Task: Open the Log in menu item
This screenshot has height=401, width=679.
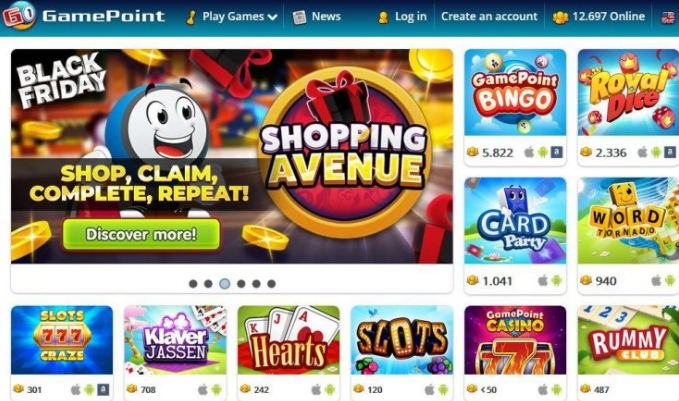Action: click(x=402, y=17)
